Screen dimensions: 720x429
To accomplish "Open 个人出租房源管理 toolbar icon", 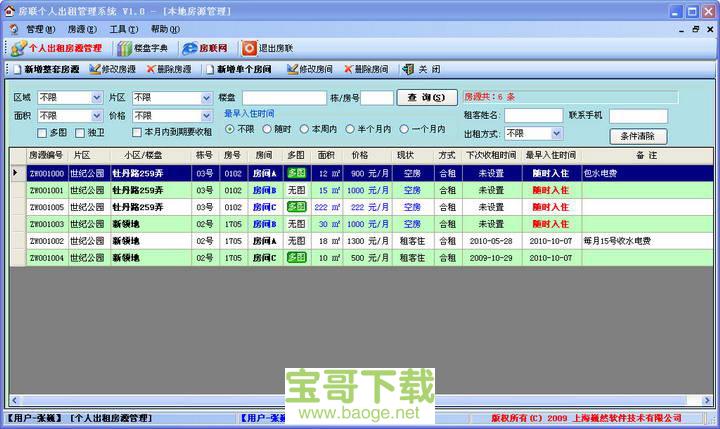I will (19, 48).
